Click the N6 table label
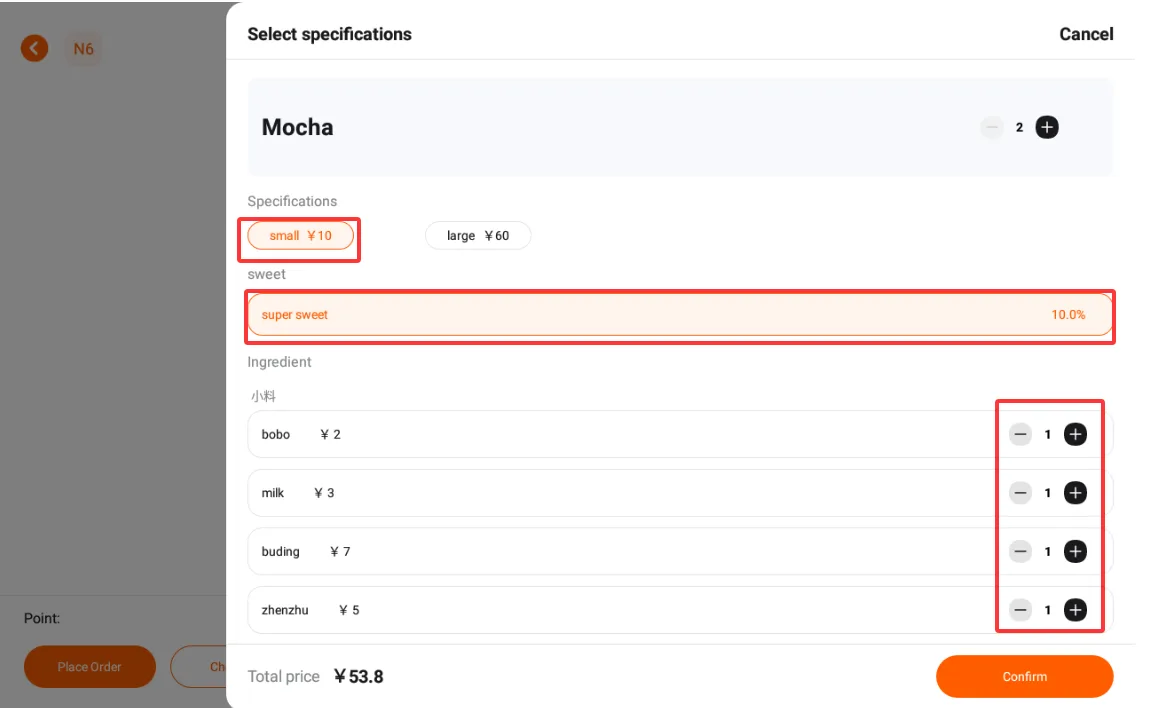The width and height of the screenshot is (1150, 708). (x=84, y=48)
